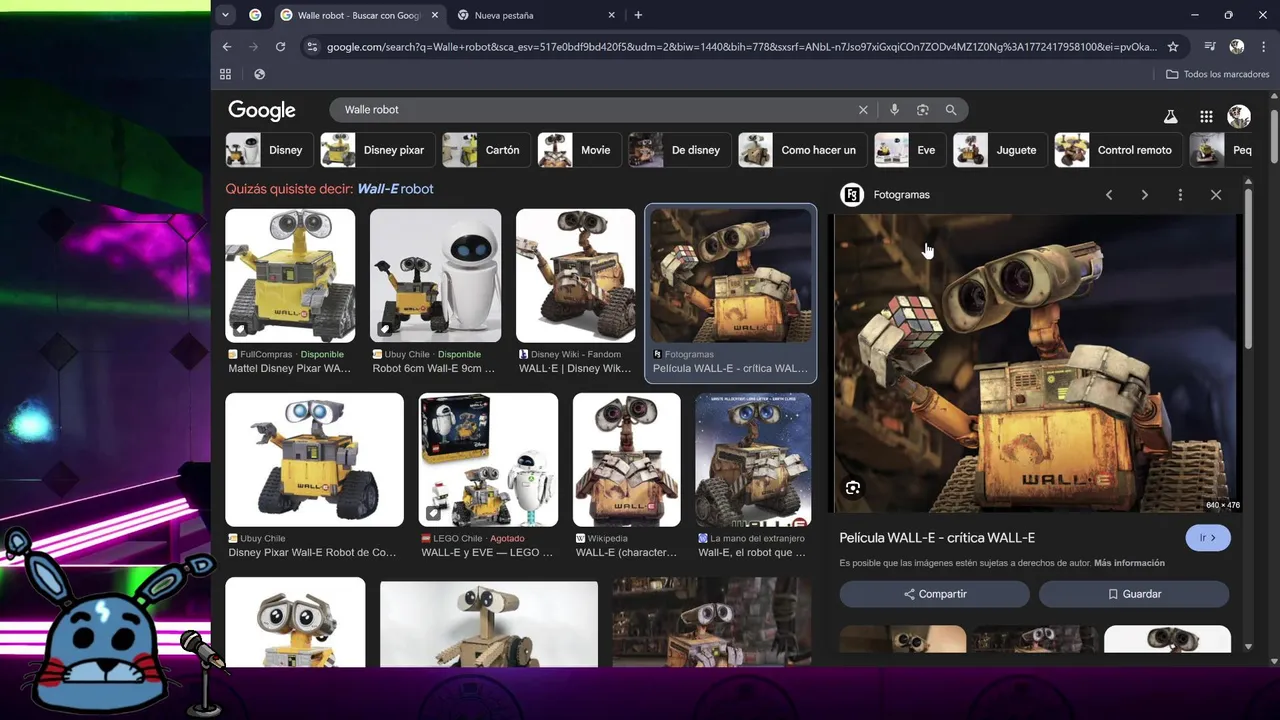Screen dimensions: 1280x720
Task: Click the preview panel scrollbar
Action: (1248, 270)
